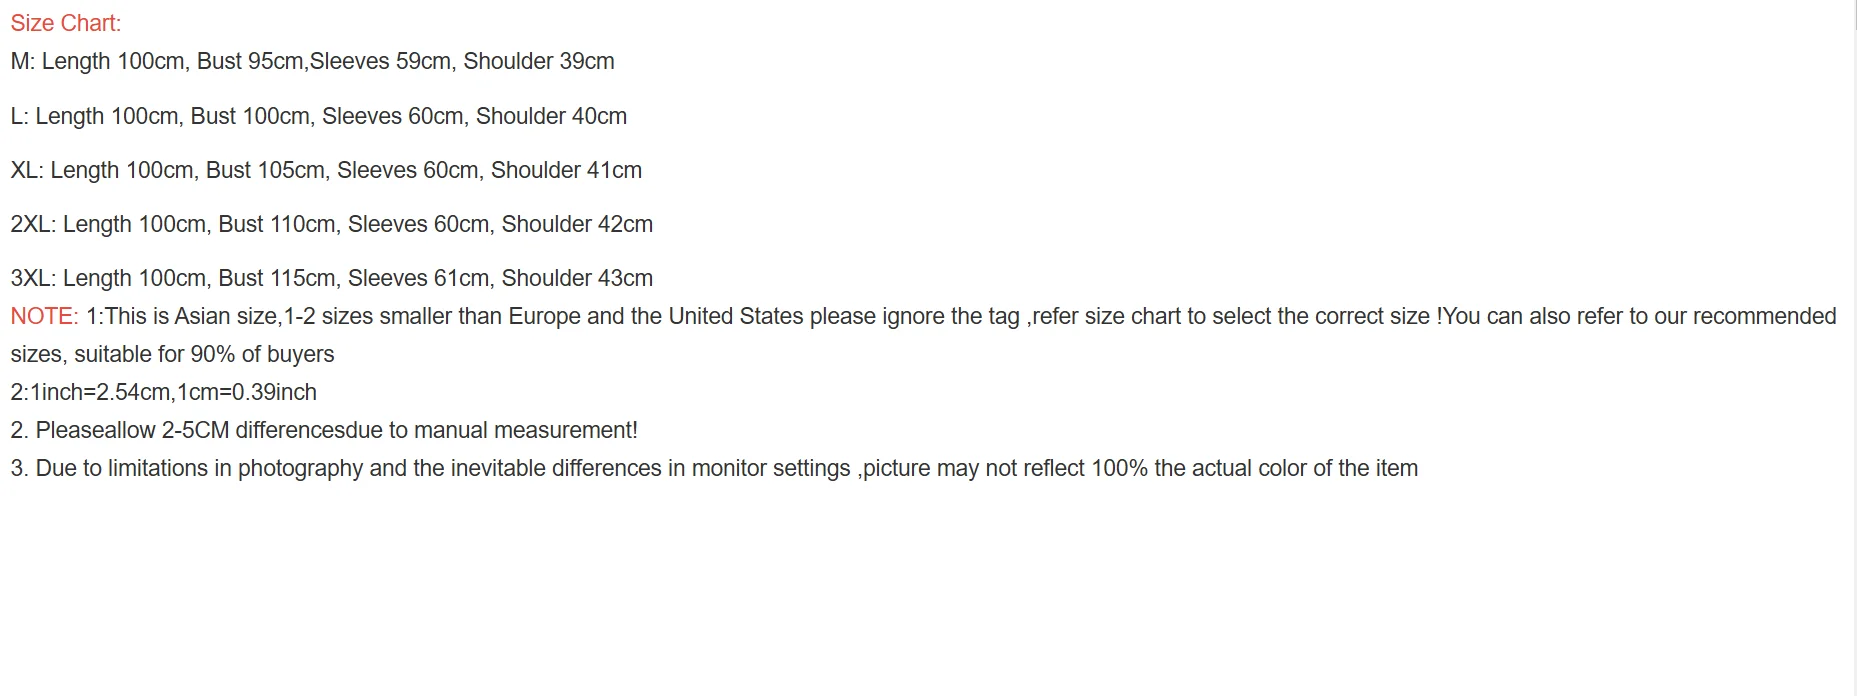Click the manual measurement differences note

coord(323,430)
